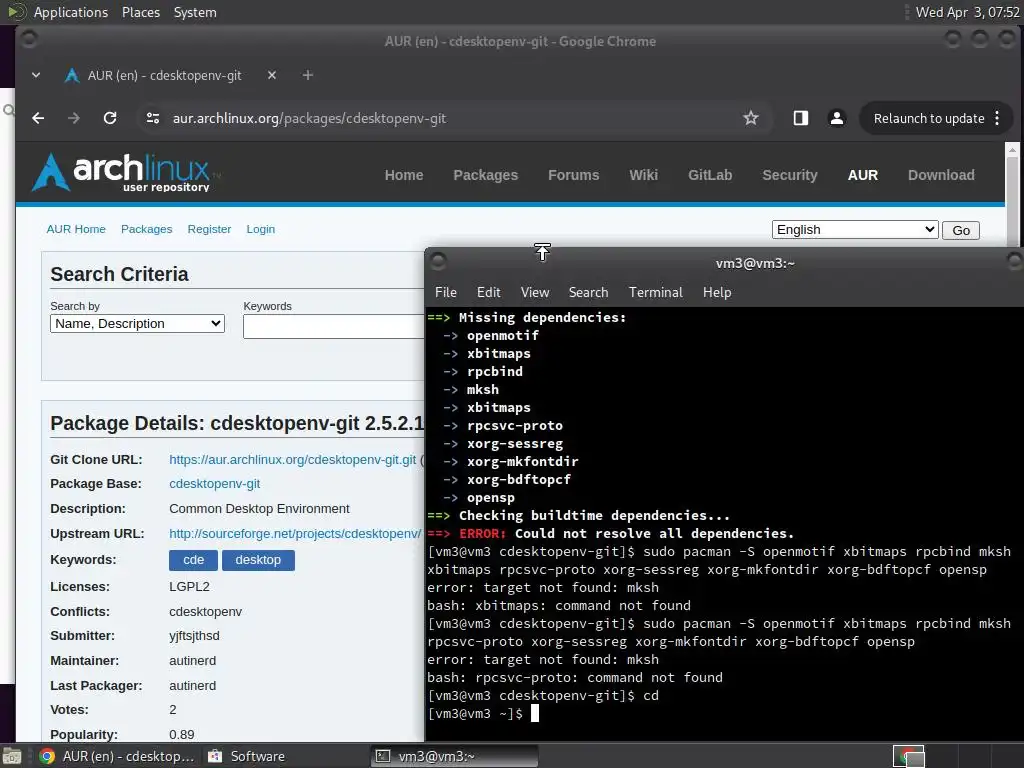Click 'yjftsjthsd' submitter name
Image resolution: width=1024 pixels, height=768 pixels.
point(194,636)
